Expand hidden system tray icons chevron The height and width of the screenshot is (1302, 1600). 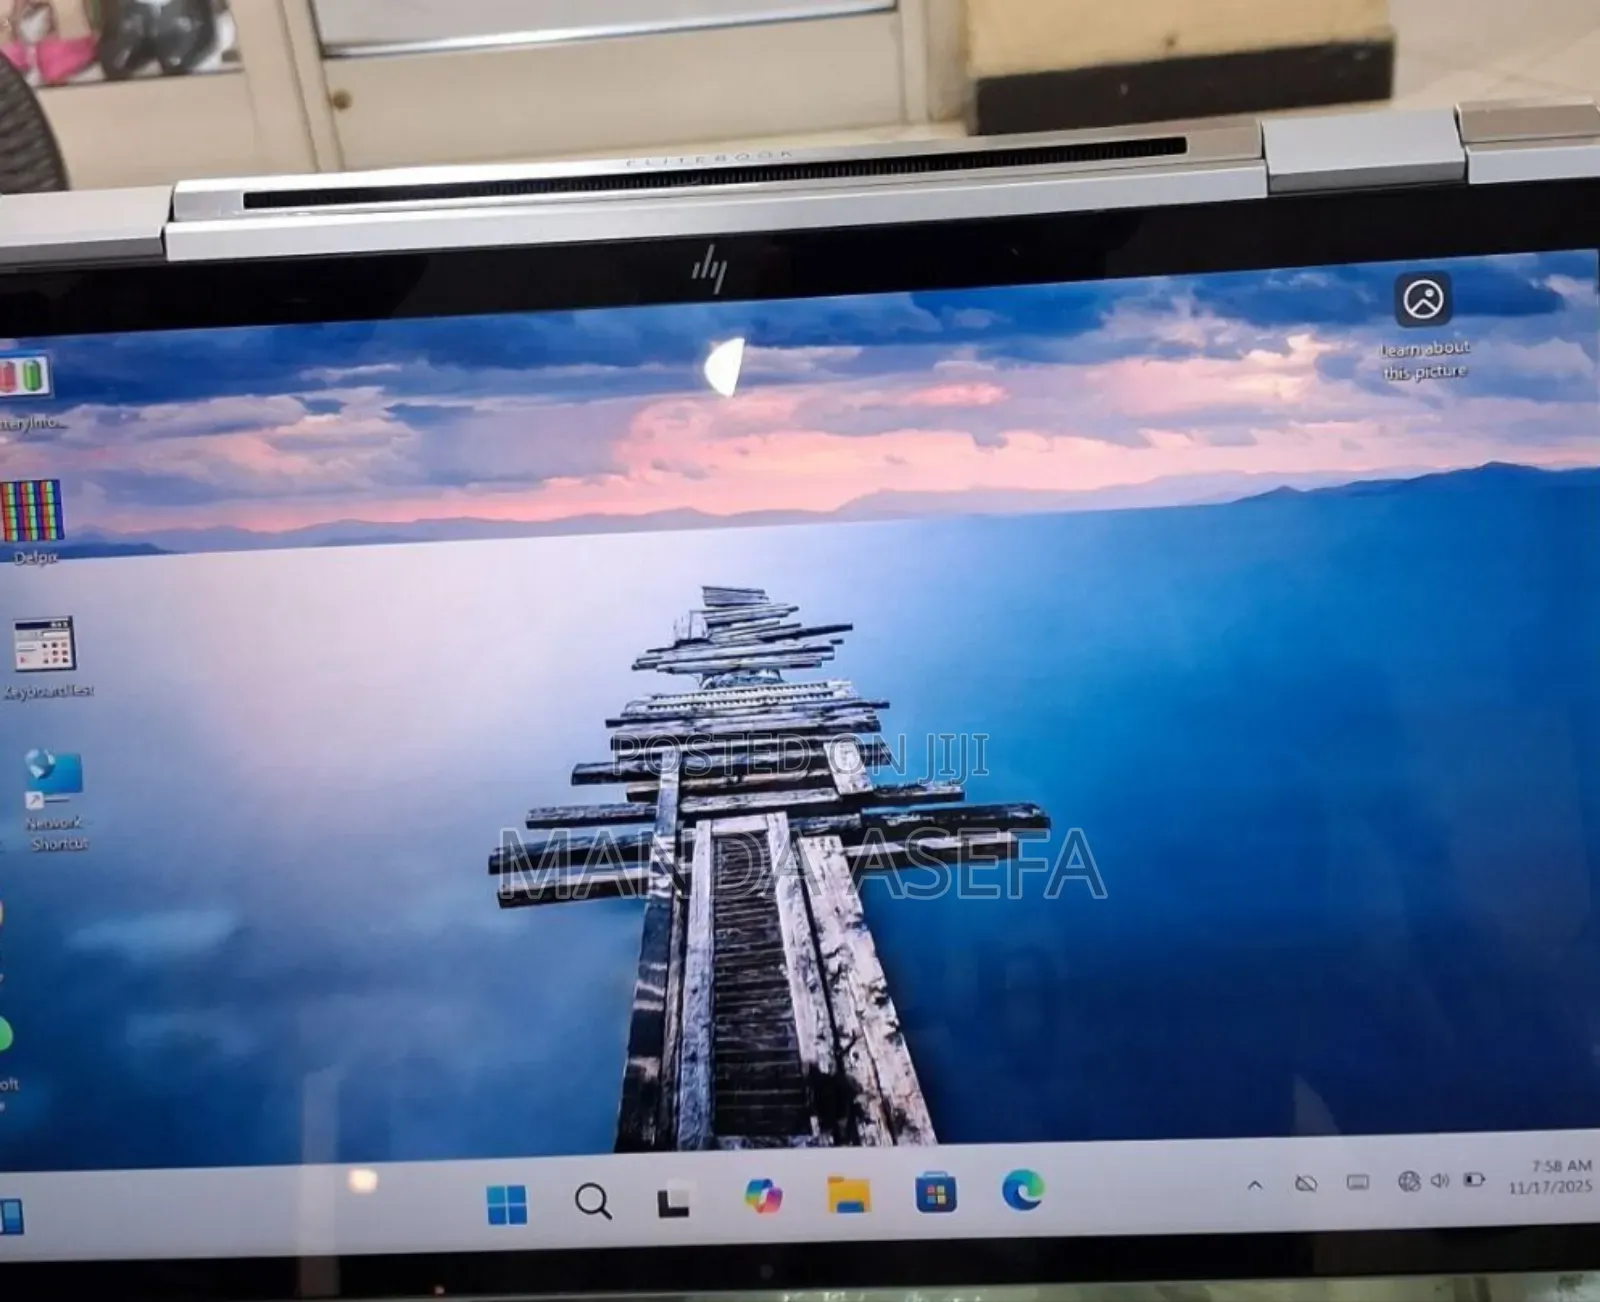pyautogui.click(x=1255, y=1185)
